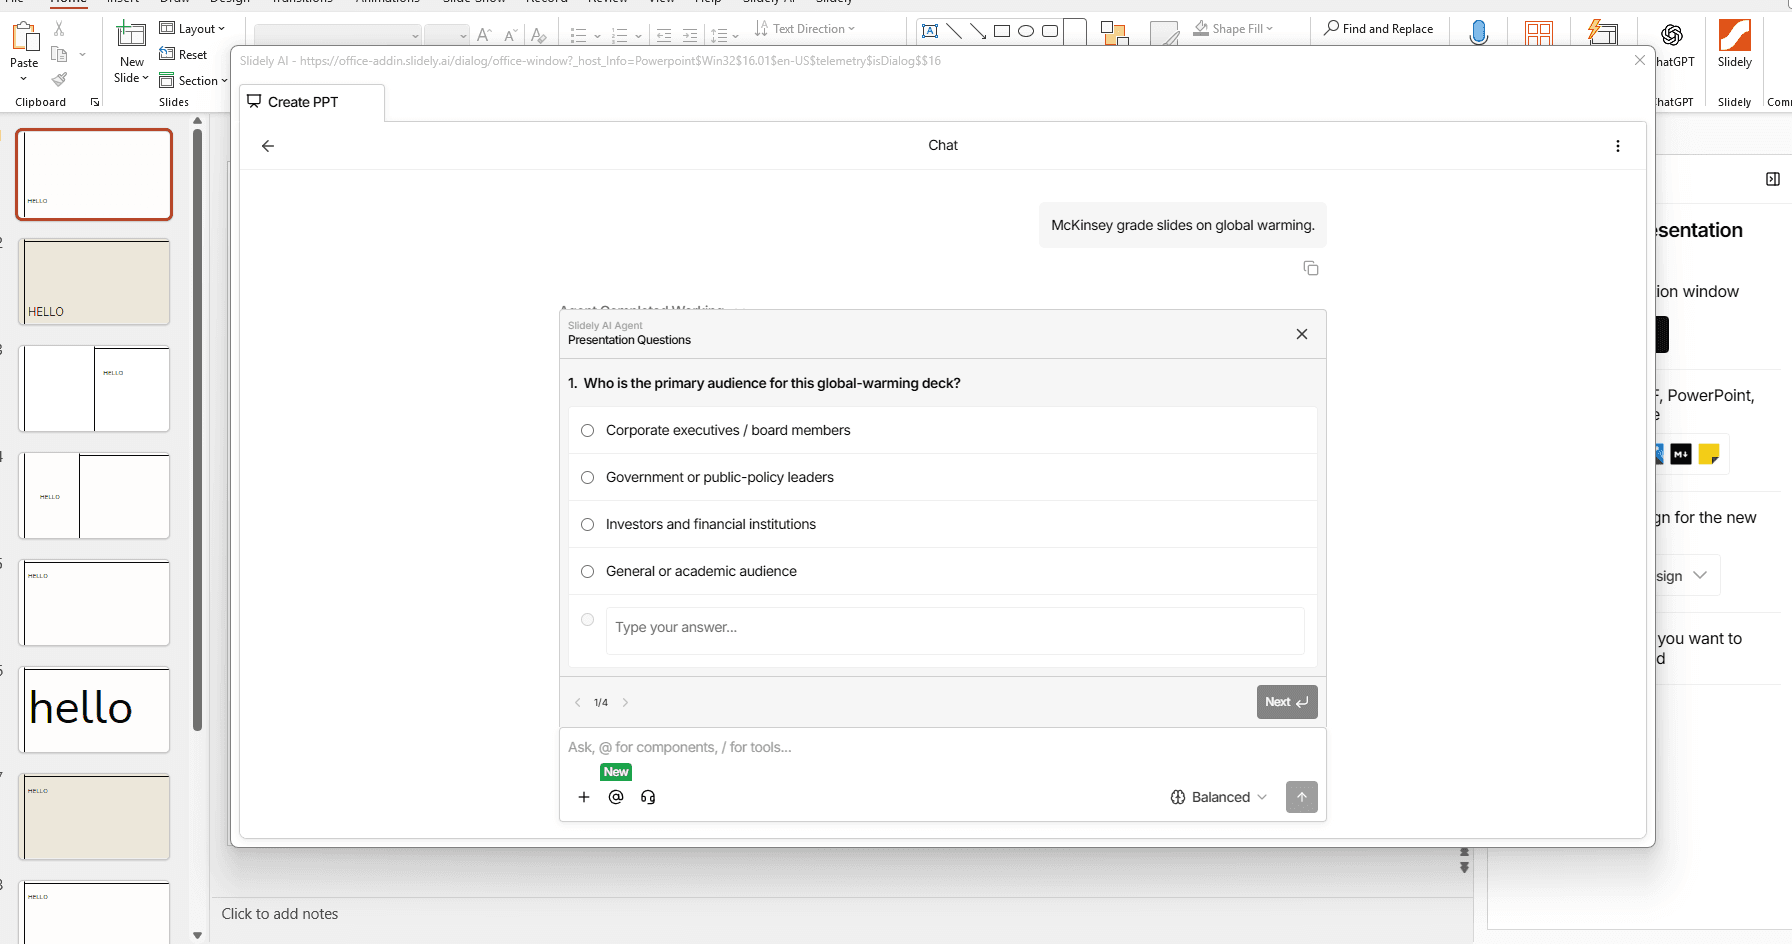Open the Shape Fill dropdown

pos(1234,29)
